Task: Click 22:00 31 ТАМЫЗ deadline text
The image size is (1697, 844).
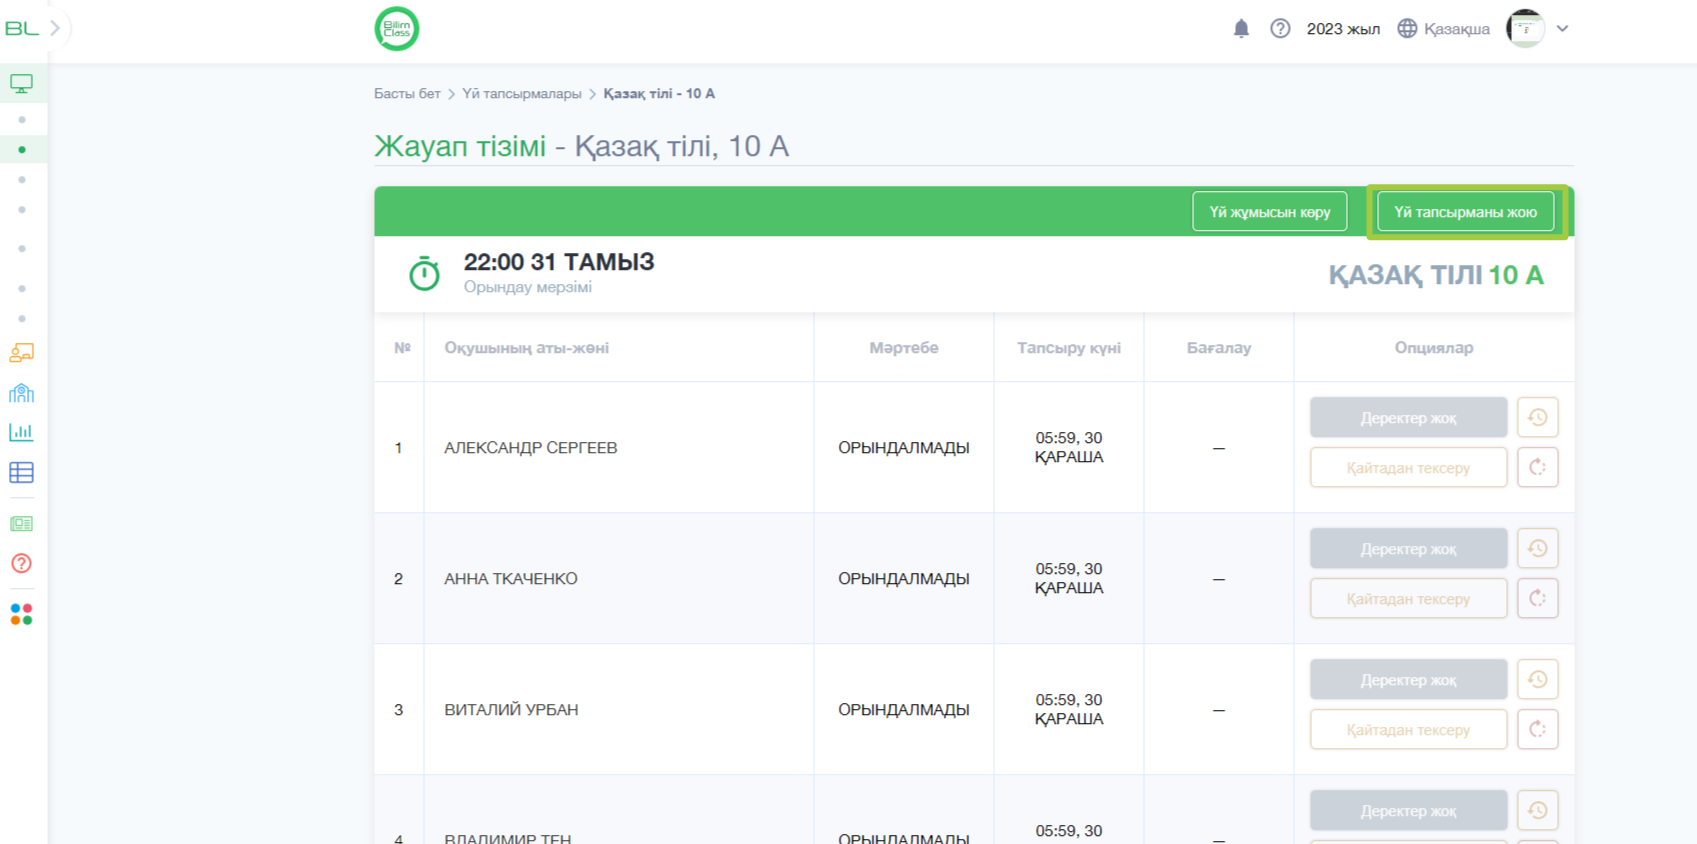Action: coord(559,262)
